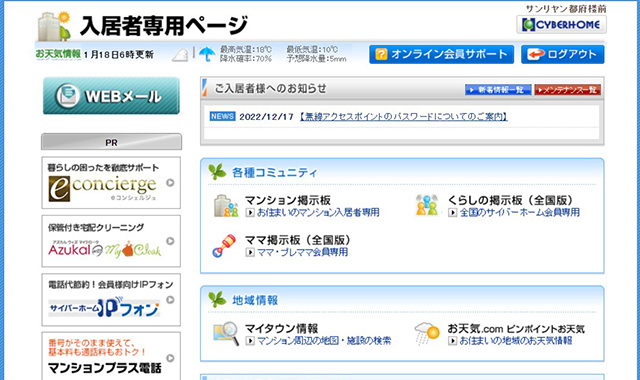Click the leaf icon beside 各種コミュニティ
The height and width of the screenshot is (380, 640).
pyautogui.click(x=217, y=172)
